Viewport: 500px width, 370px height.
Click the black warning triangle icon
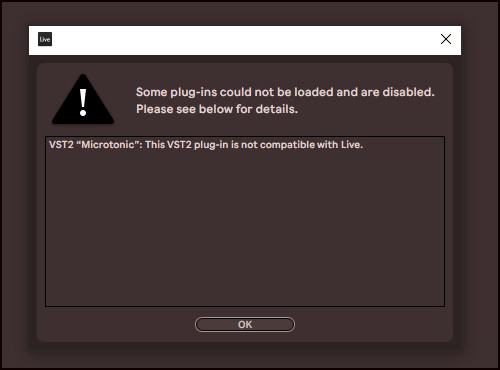(x=83, y=99)
